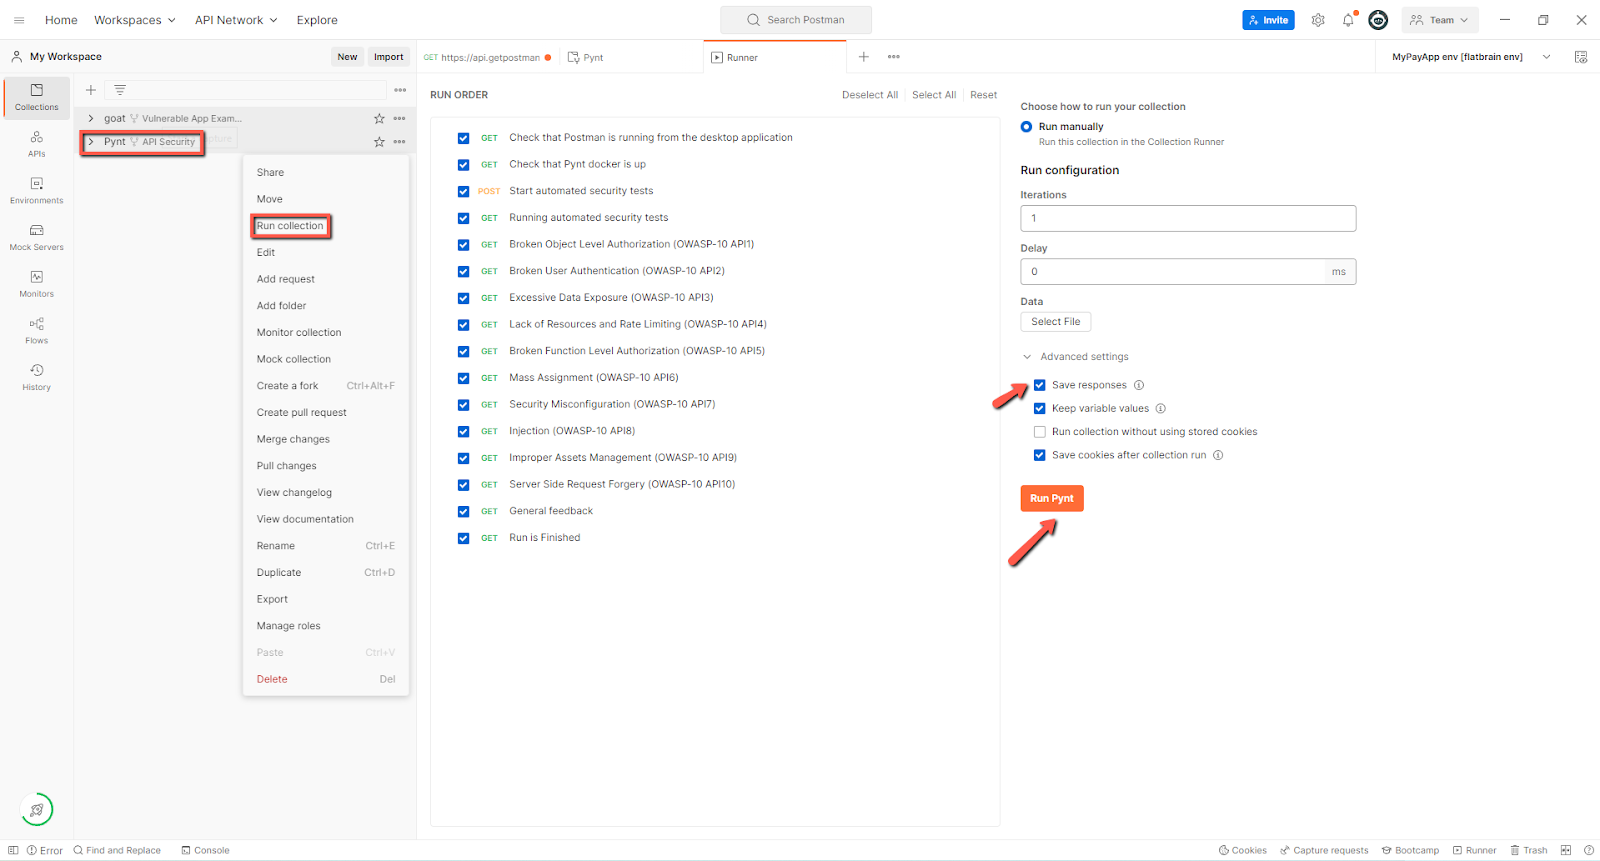
Task: Open the Collections sidebar panel
Action: [x=37, y=97]
